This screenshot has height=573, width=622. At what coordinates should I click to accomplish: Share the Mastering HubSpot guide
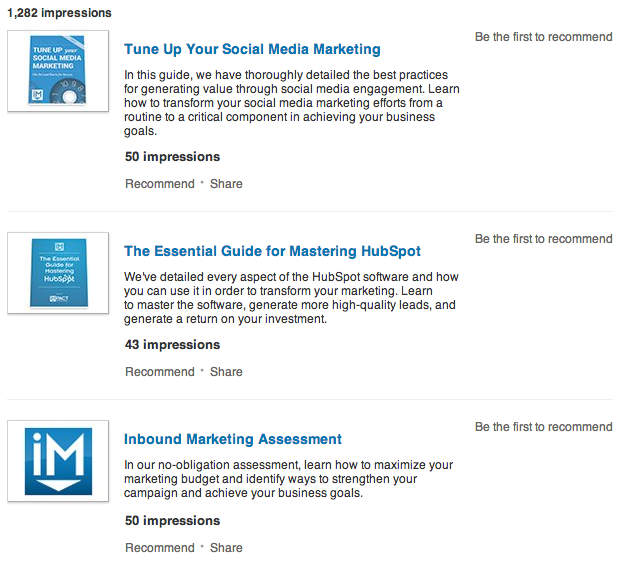(226, 372)
